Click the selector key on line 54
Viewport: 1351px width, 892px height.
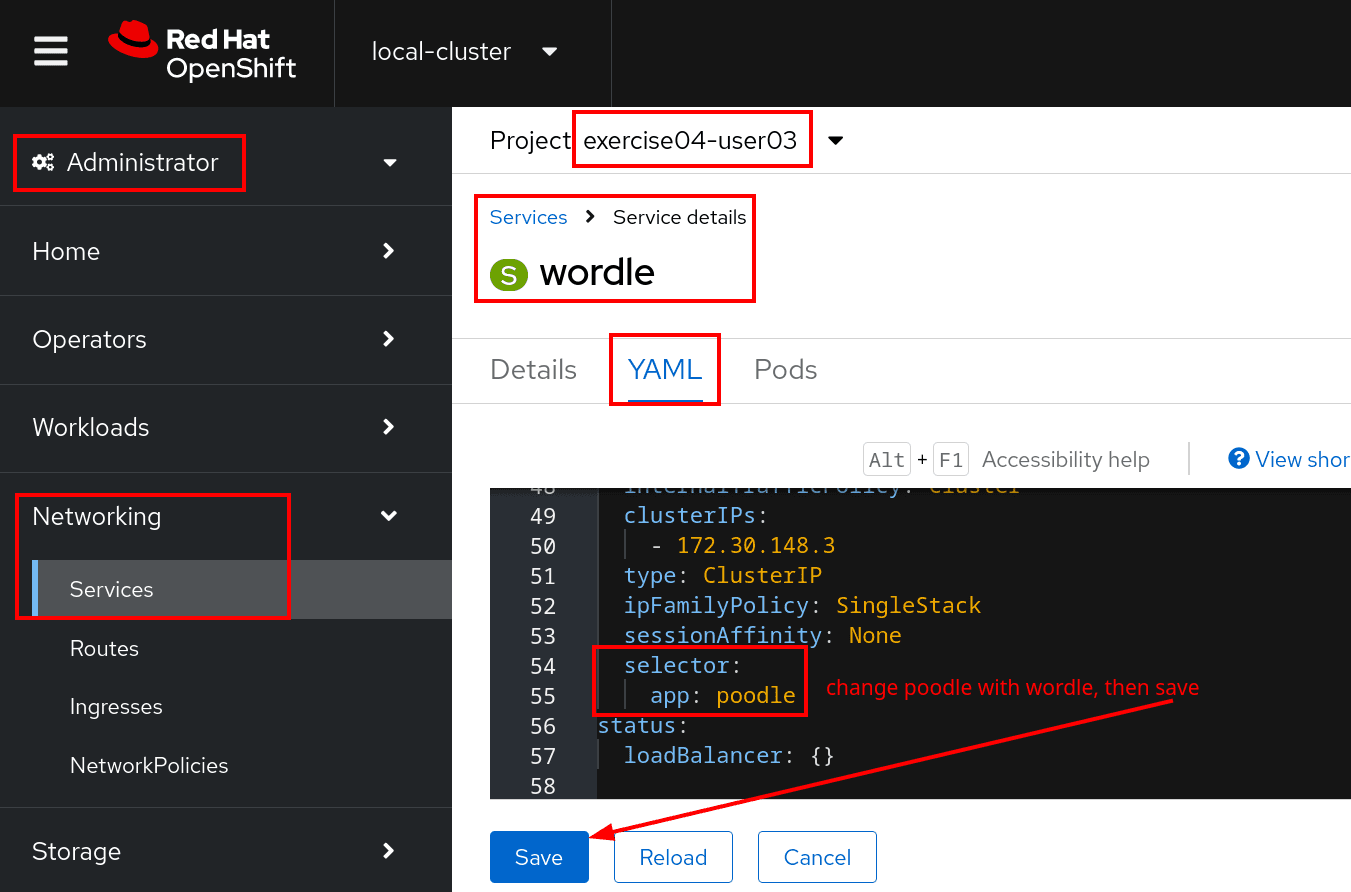[677, 665]
